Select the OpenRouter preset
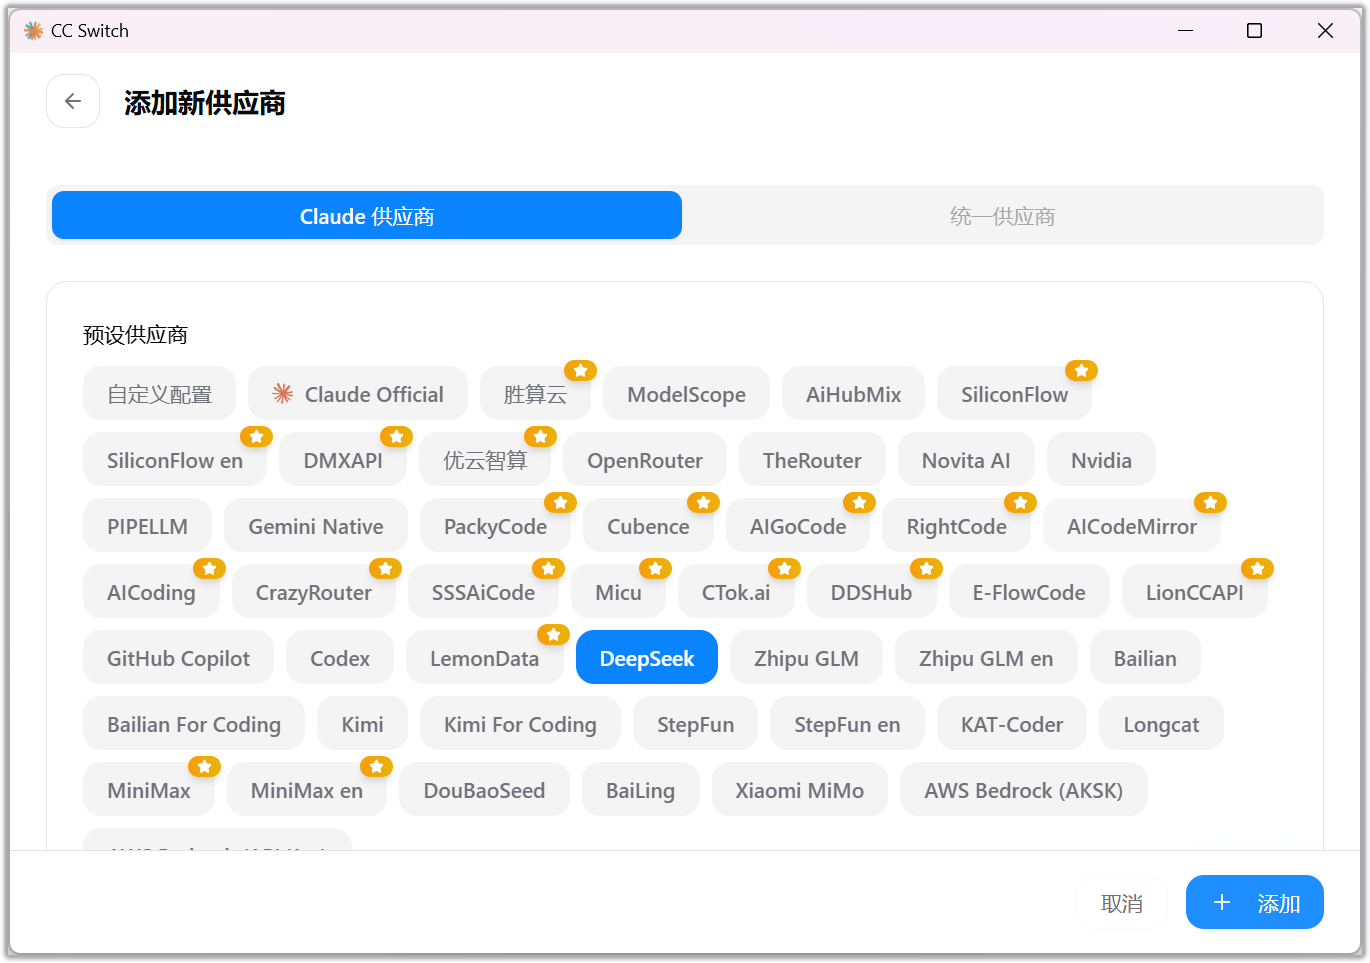Image resolution: width=1370 pixels, height=963 pixels. (644, 460)
